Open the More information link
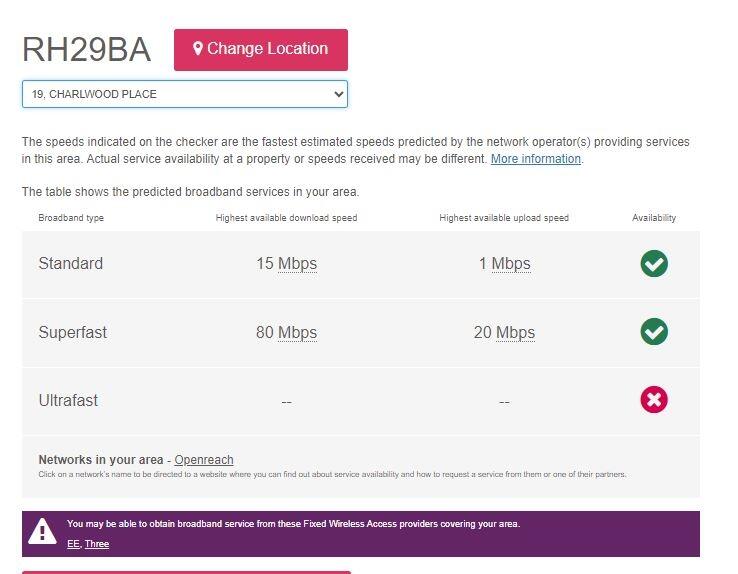The width and height of the screenshot is (738, 574). (x=535, y=159)
